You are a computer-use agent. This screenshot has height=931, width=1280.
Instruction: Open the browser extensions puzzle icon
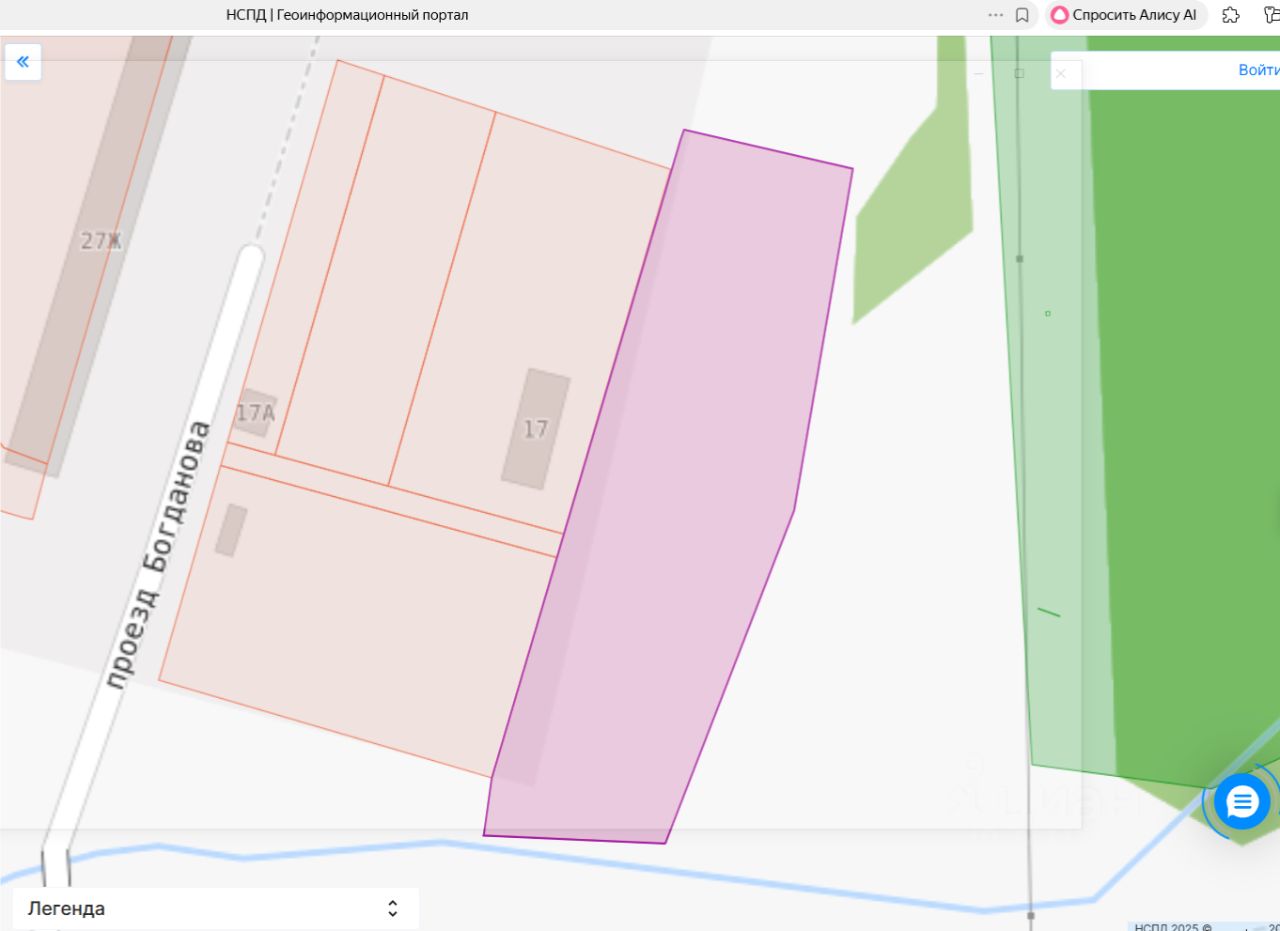click(x=1231, y=15)
